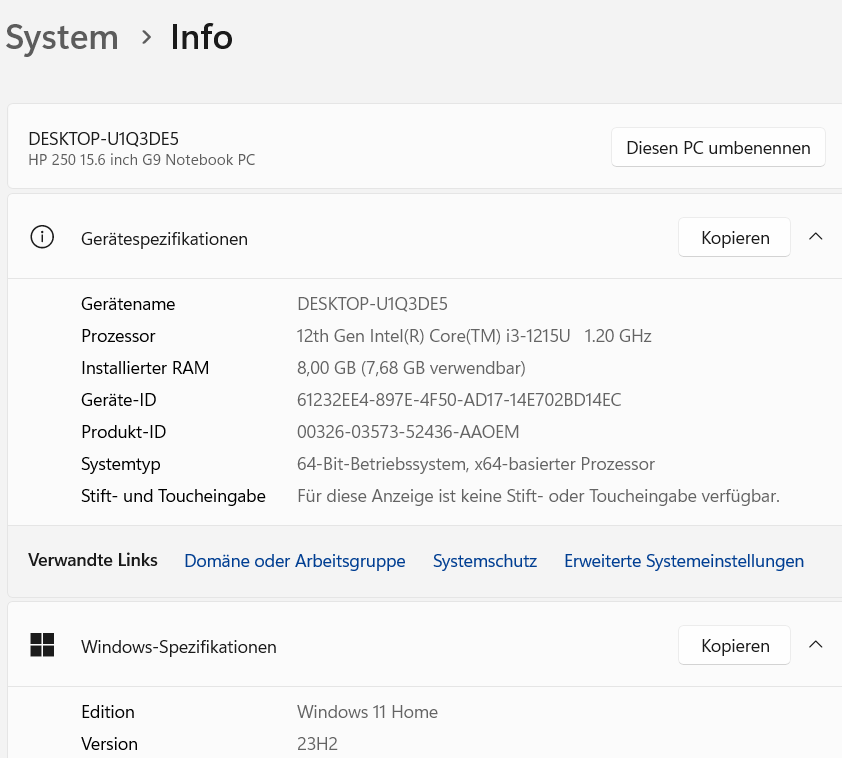Click the Windows logo icon beside Windows-Spezifikationen
Image resolution: width=842 pixels, height=758 pixels.
42,645
